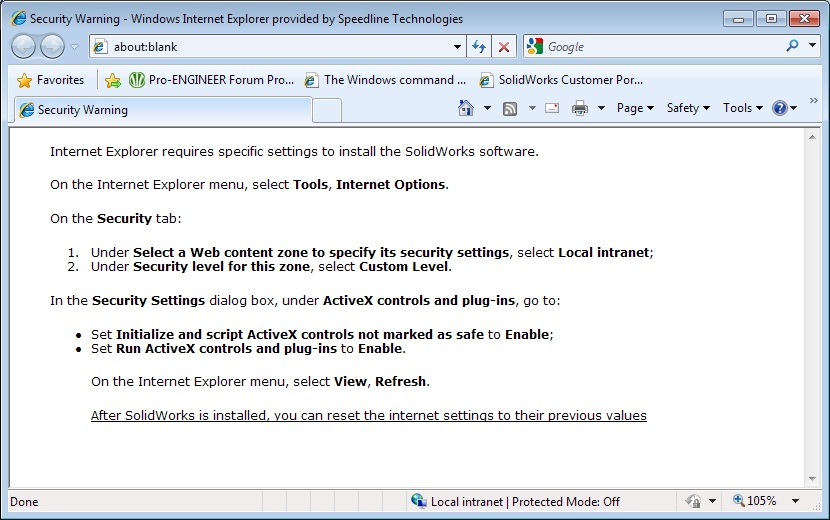
Task: Click the Stop loading red X icon
Action: [504, 47]
